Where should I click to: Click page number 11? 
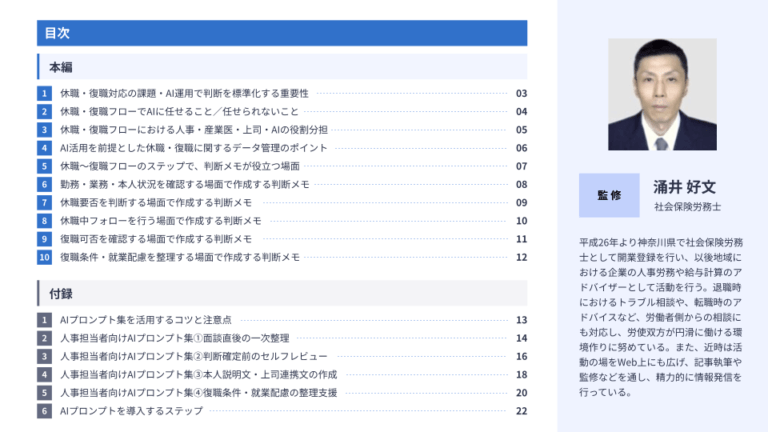point(521,239)
